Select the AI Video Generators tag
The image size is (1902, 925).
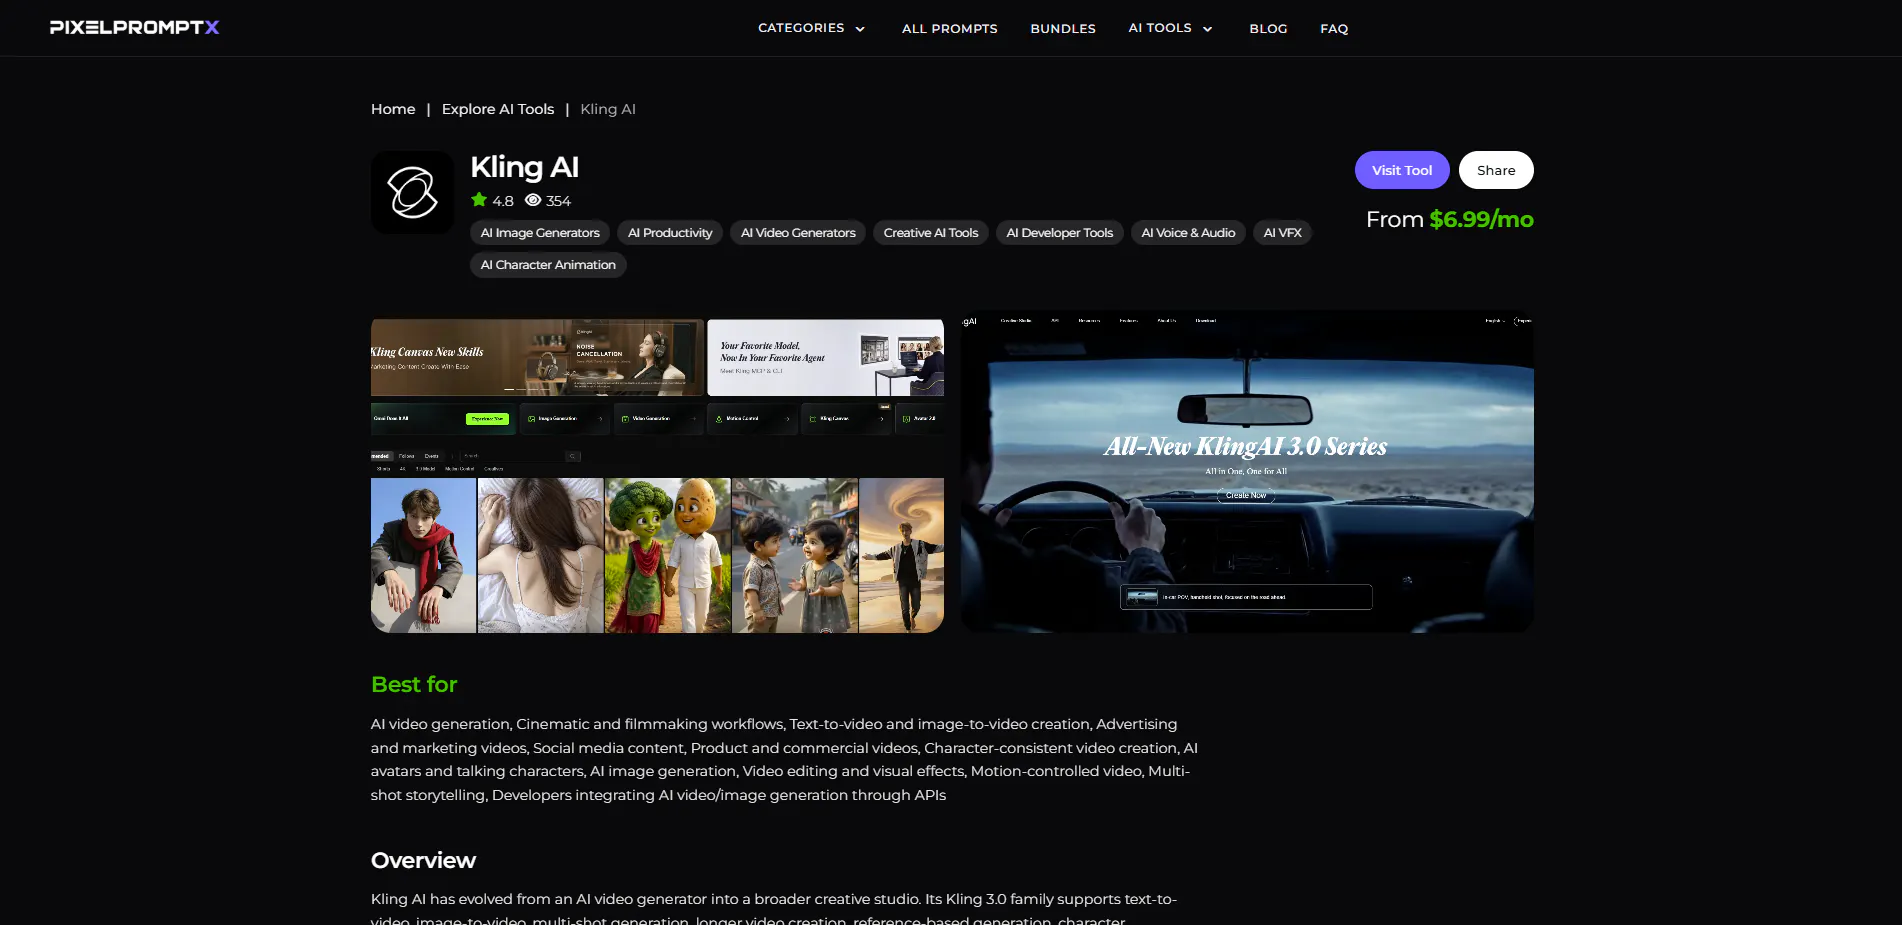[x=798, y=233]
